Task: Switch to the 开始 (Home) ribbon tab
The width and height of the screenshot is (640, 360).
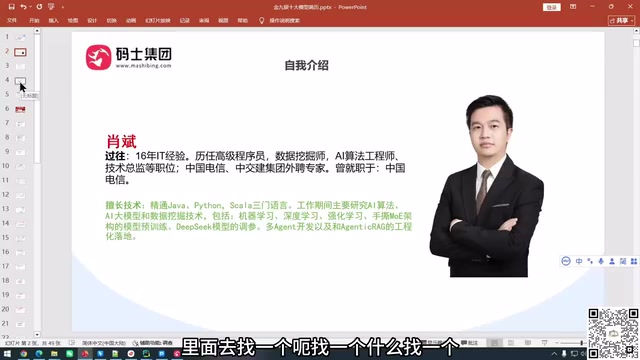Action: 34,20
